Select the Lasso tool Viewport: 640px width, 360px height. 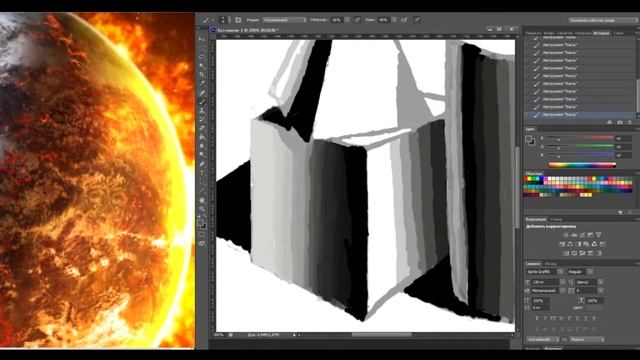tap(202, 57)
